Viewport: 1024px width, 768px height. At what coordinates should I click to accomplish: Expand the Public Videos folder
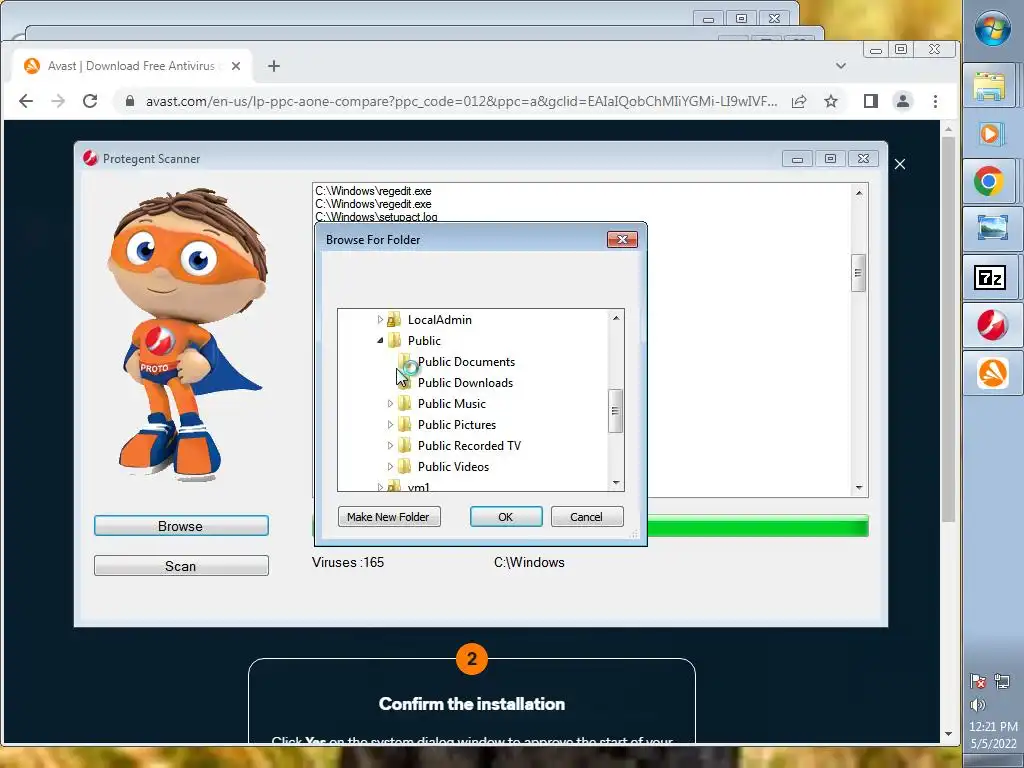390,466
